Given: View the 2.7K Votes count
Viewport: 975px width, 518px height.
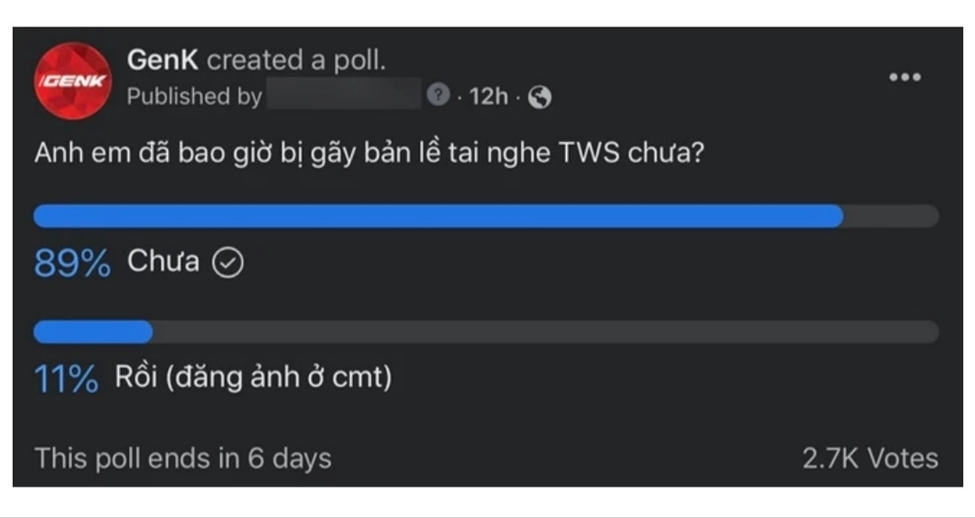Looking at the screenshot, I should (x=869, y=458).
